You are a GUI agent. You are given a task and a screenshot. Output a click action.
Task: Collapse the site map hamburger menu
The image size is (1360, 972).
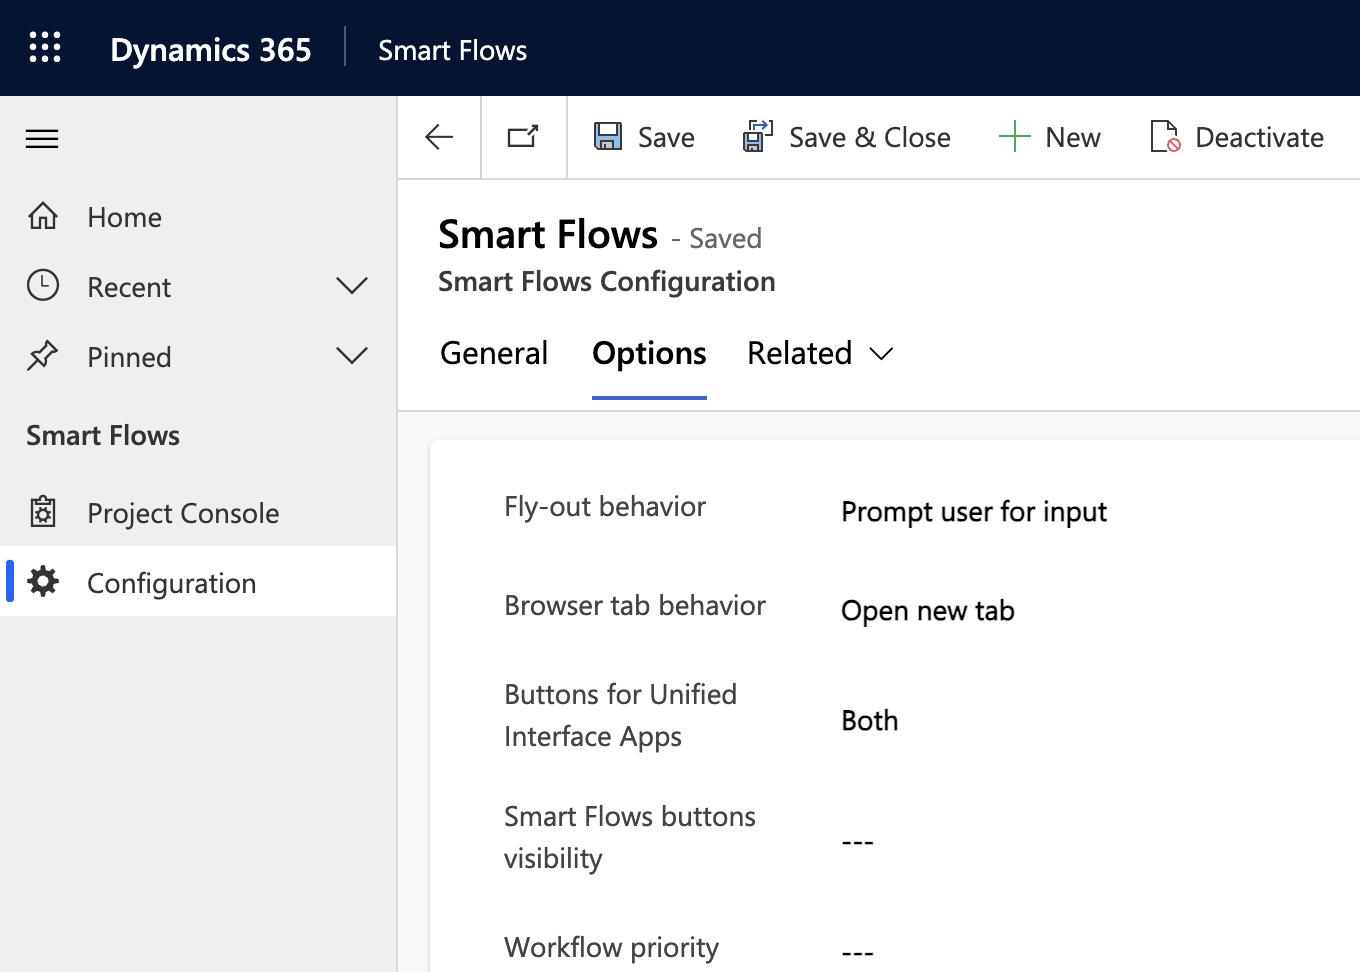42,138
